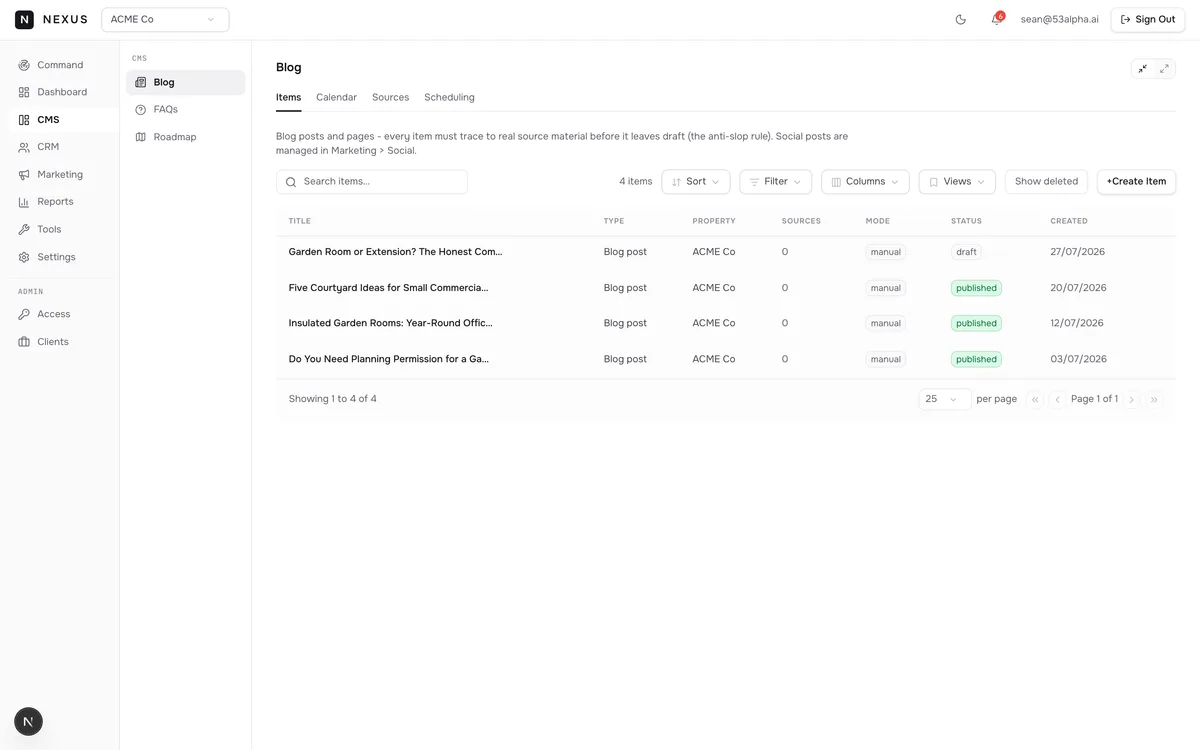Viewport: 1200px width, 750px height.
Task: Go to the first page of results
Action: point(1035,399)
